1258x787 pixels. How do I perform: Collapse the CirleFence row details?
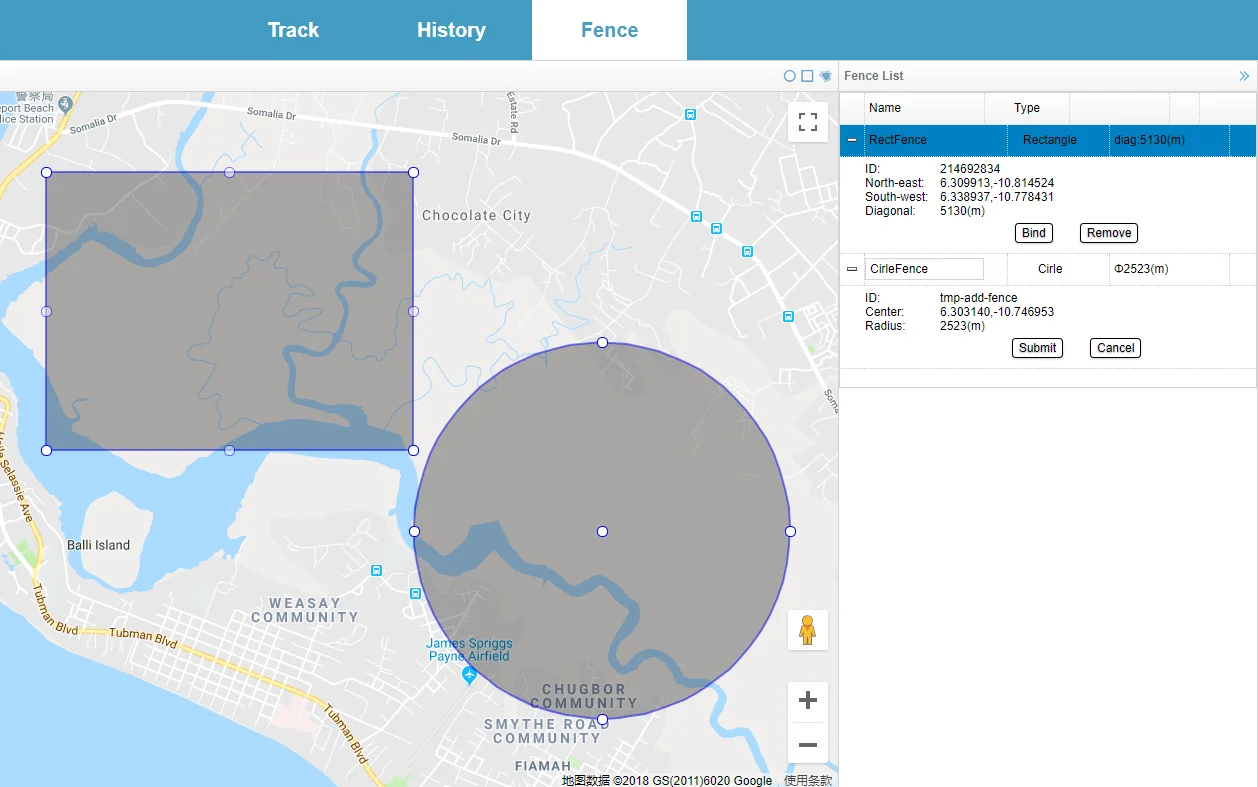[x=852, y=269]
